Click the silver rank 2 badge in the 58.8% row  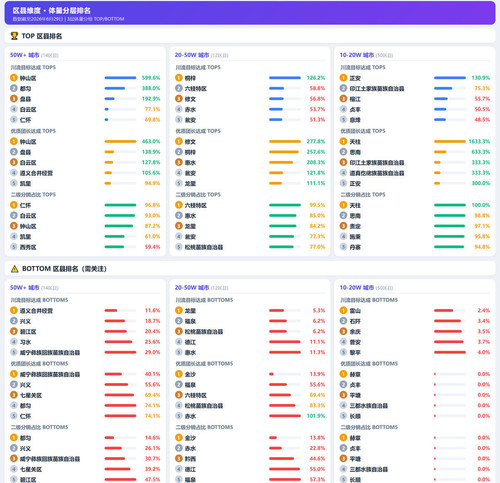pos(179,88)
